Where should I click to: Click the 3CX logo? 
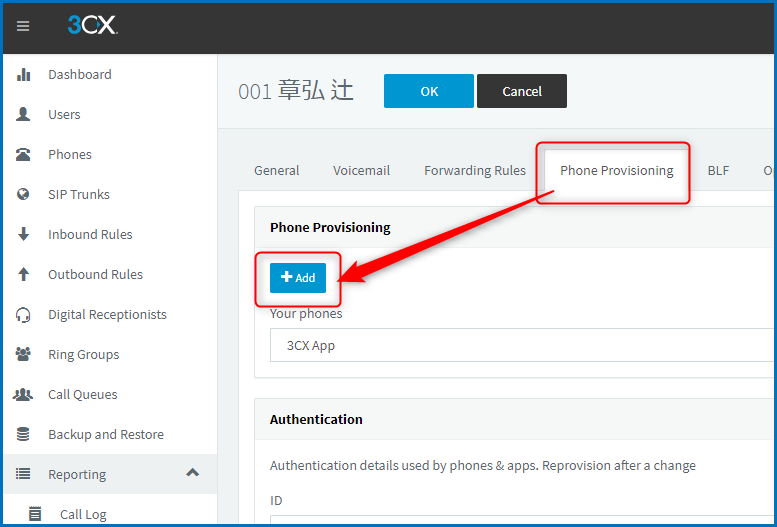tap(93, 25)
